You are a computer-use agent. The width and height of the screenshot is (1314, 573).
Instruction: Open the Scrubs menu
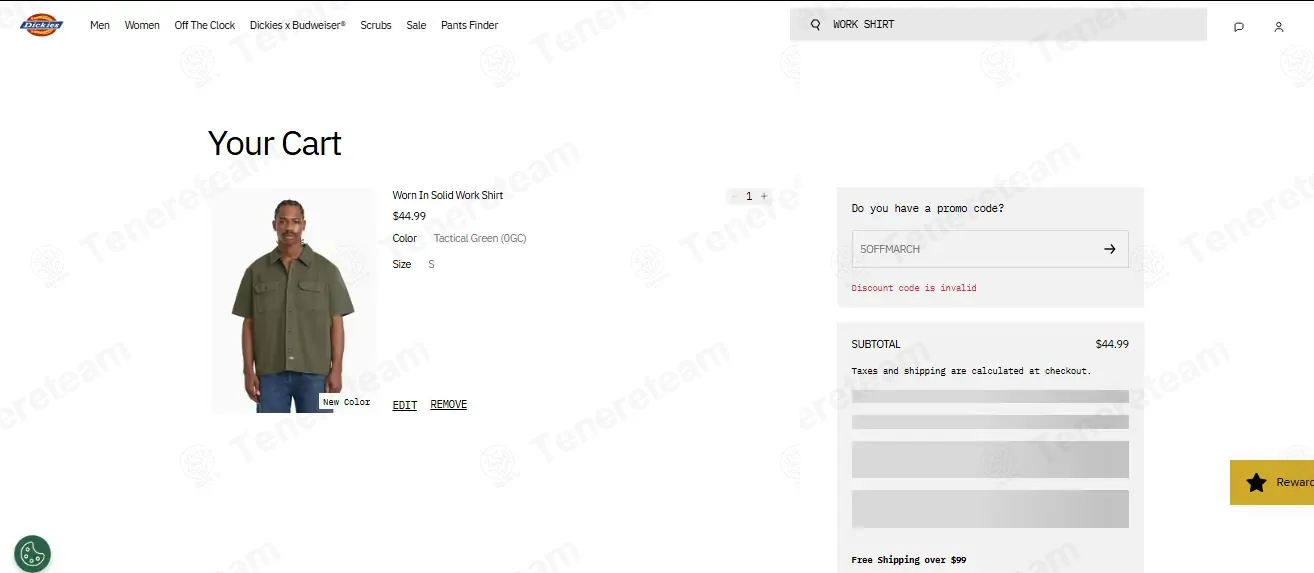[x=376, y=25]
